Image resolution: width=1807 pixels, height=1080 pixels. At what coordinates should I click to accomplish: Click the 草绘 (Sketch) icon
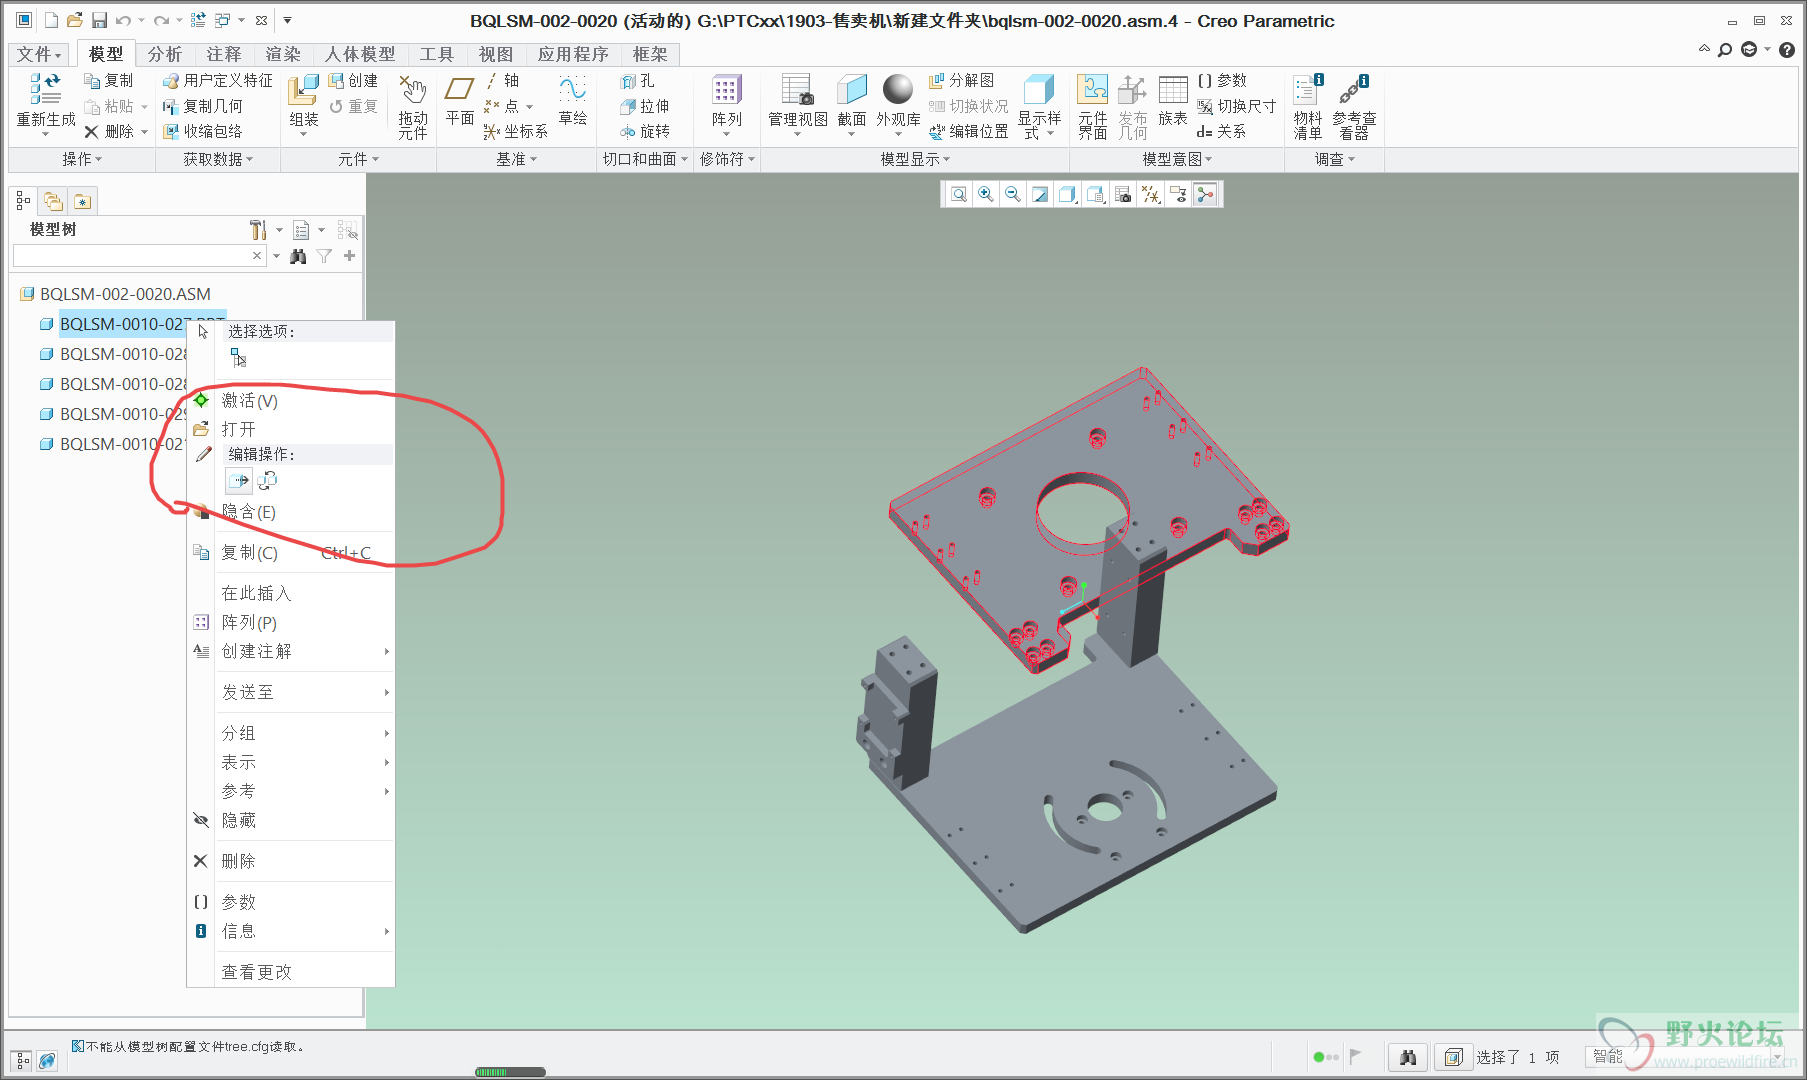coord(573,89)
